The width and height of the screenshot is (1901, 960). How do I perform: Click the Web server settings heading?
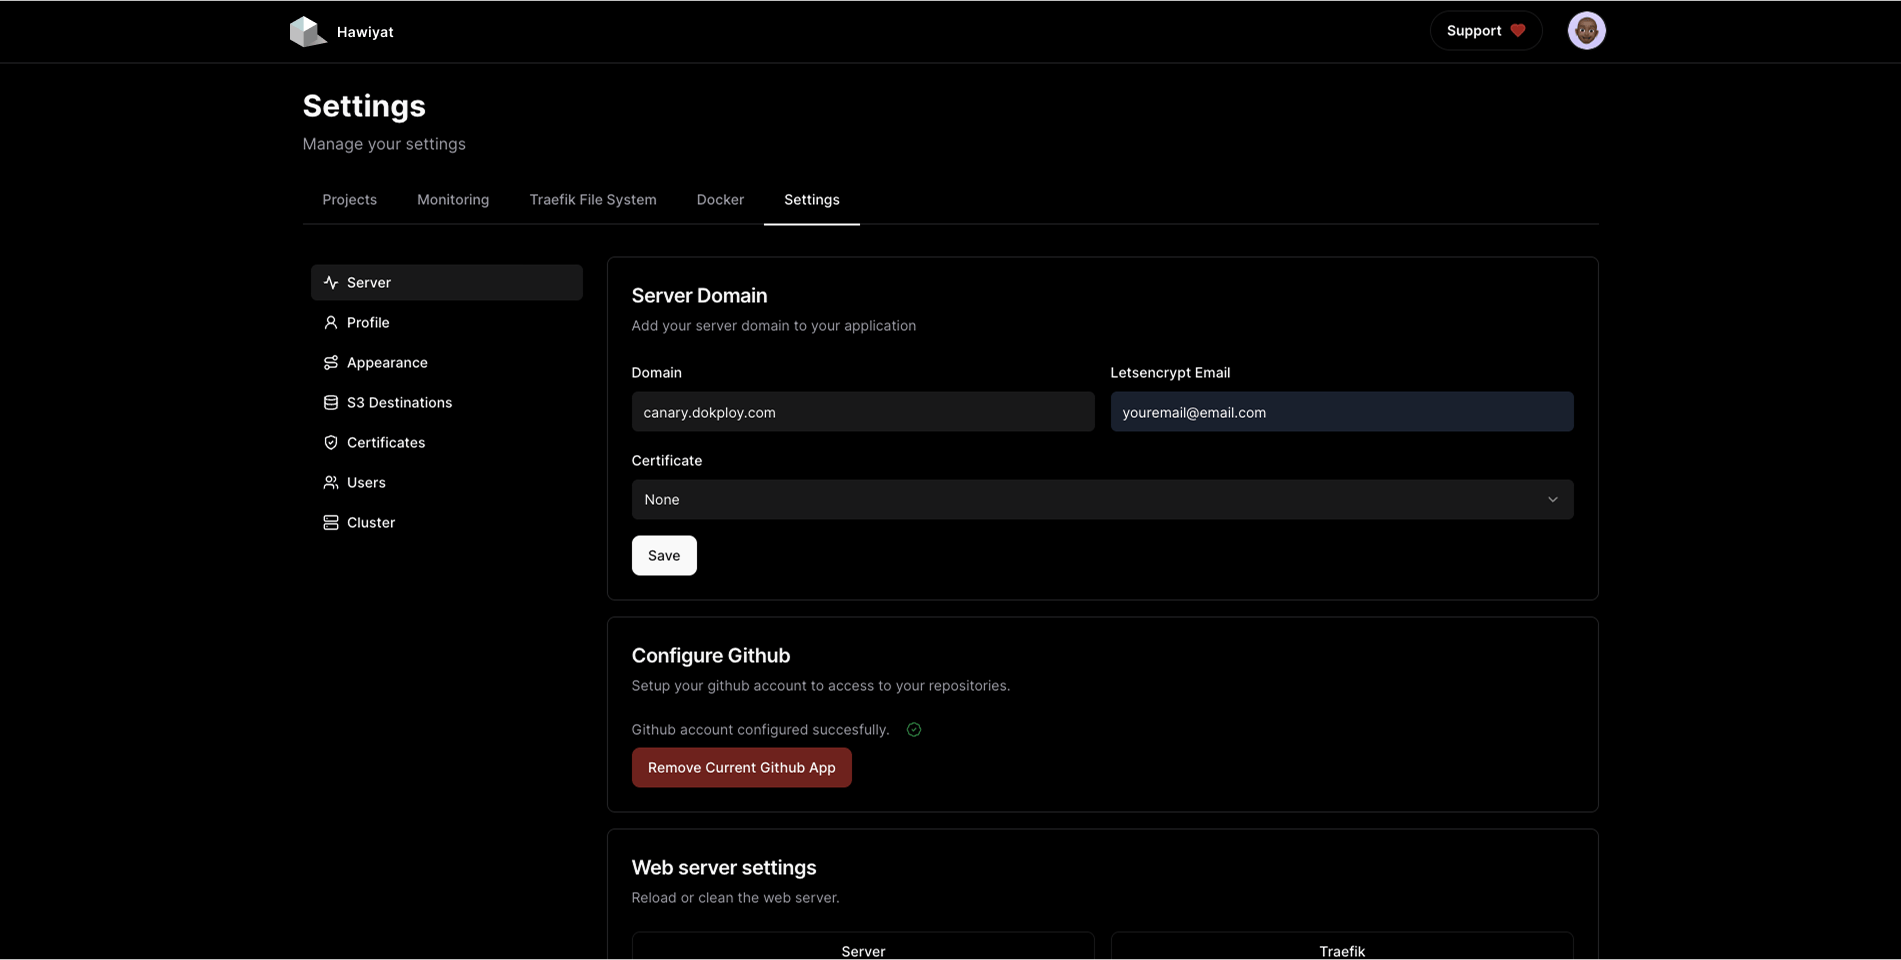pos(724,868)
